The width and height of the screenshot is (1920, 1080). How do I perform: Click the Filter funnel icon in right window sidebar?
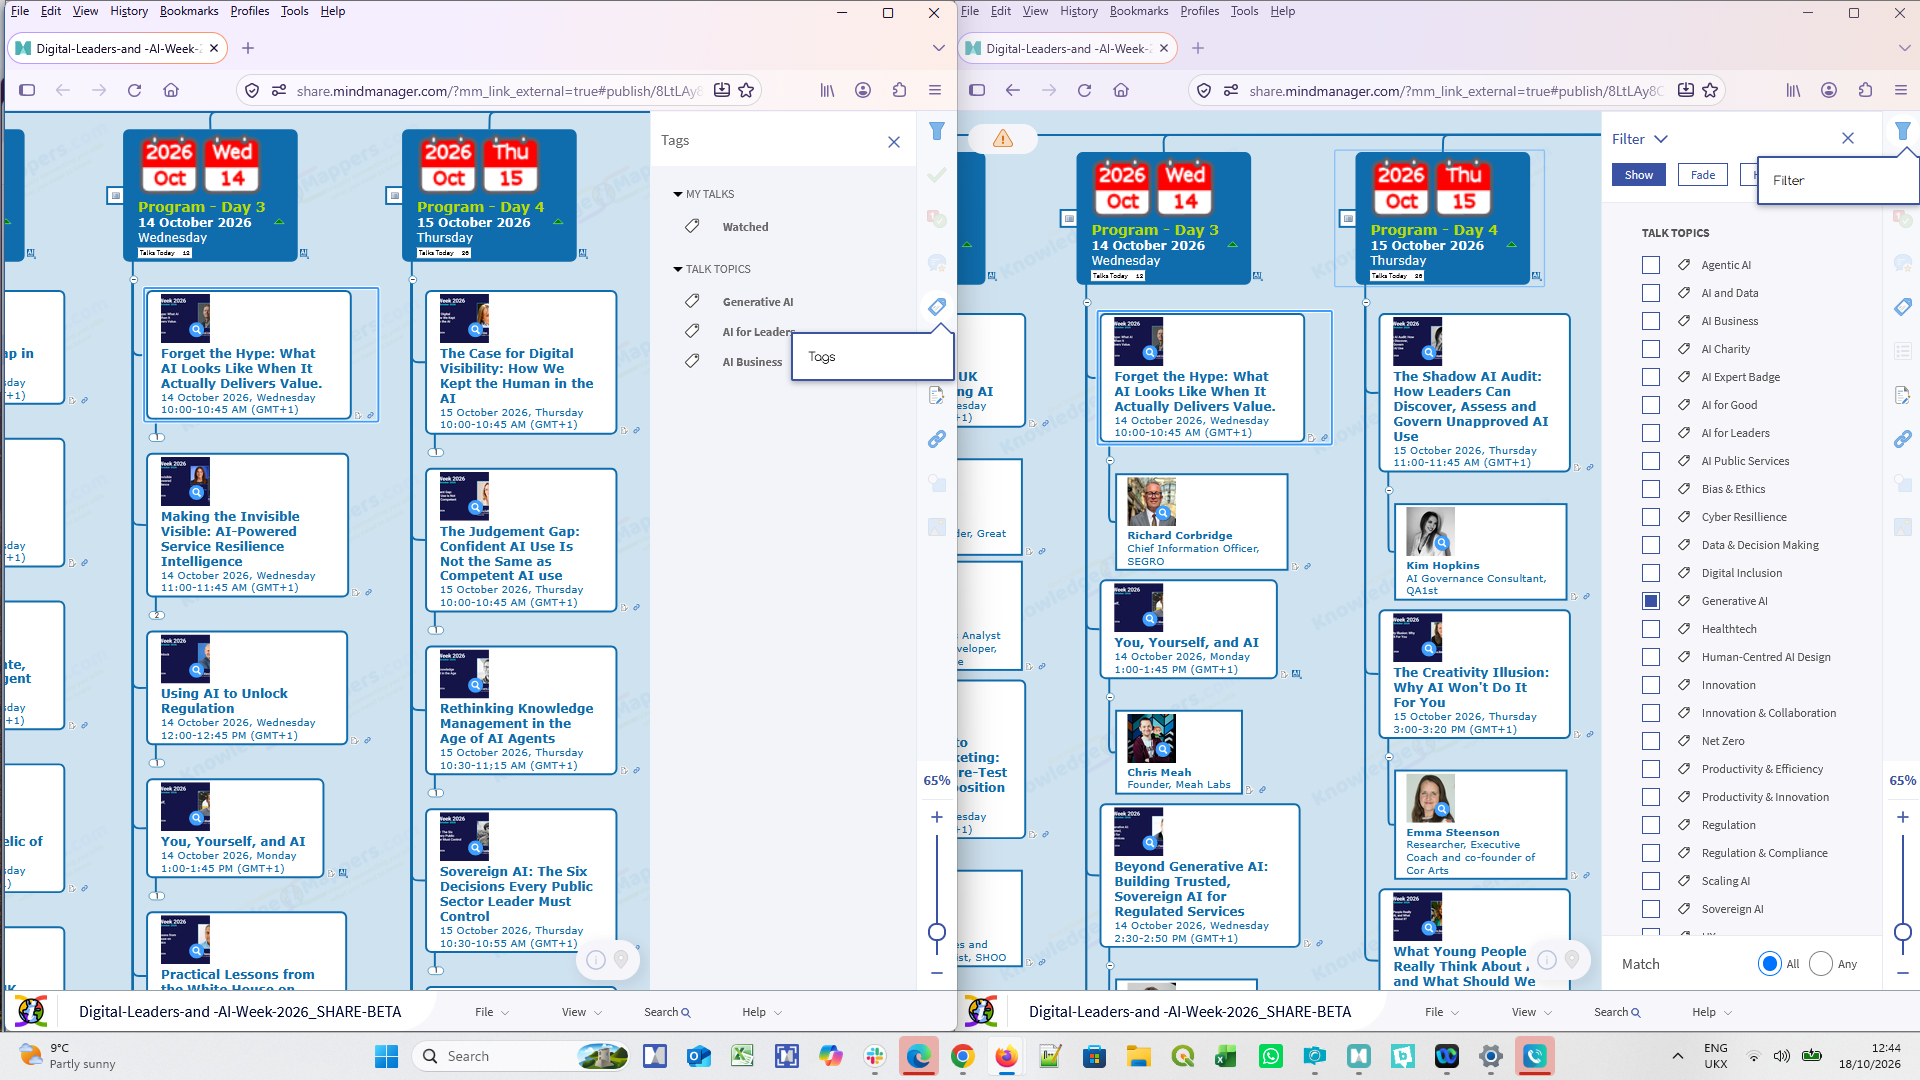(1903, 131)
